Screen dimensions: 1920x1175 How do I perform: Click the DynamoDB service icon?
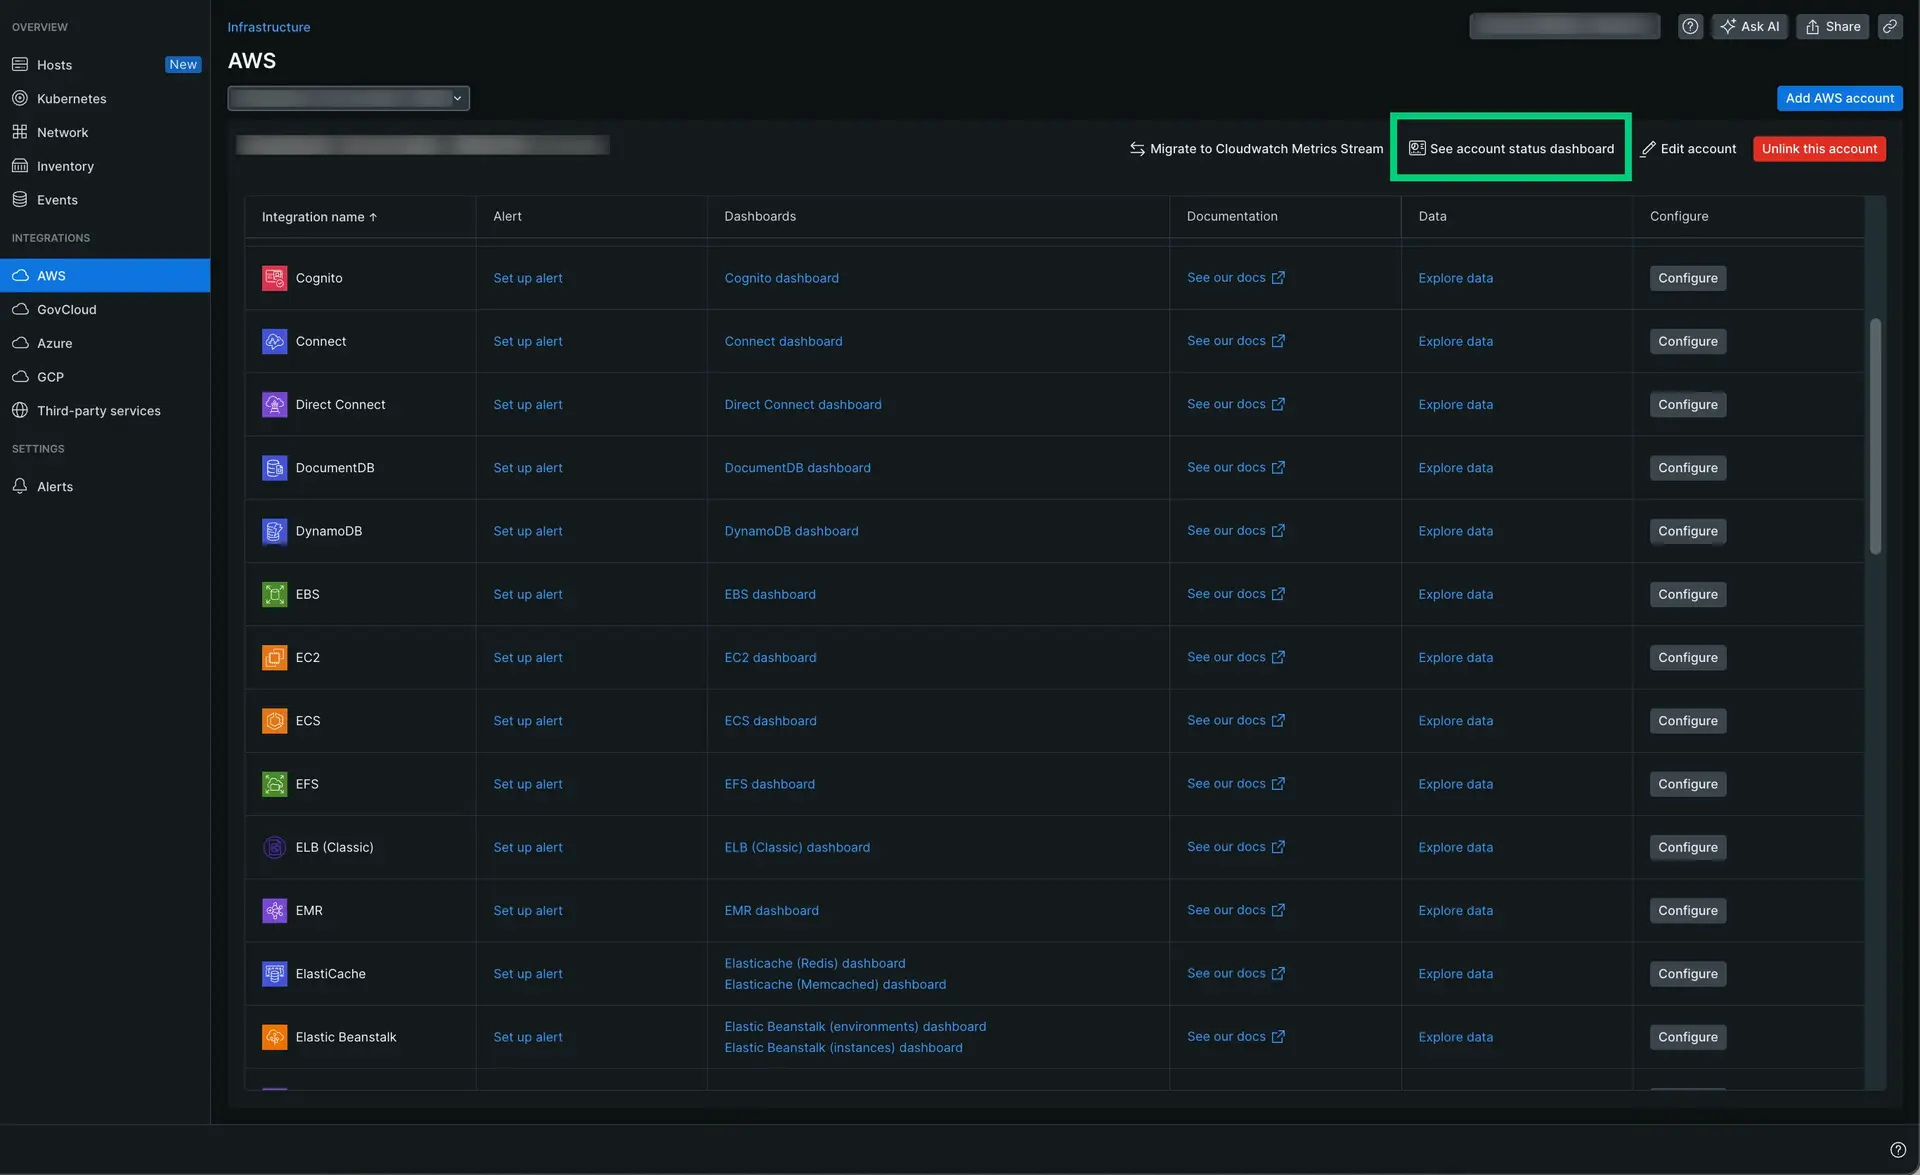(274, 531)
